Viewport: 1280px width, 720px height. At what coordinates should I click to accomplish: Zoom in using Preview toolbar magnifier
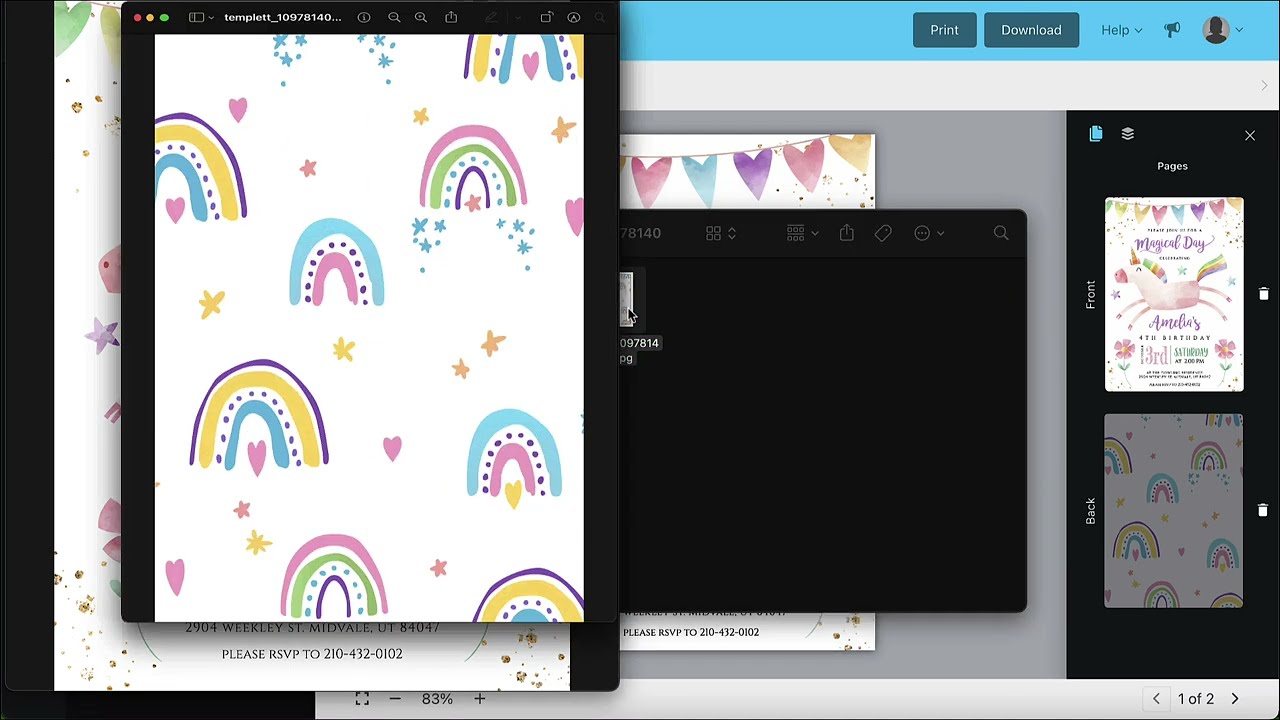[x=421, y=18]
